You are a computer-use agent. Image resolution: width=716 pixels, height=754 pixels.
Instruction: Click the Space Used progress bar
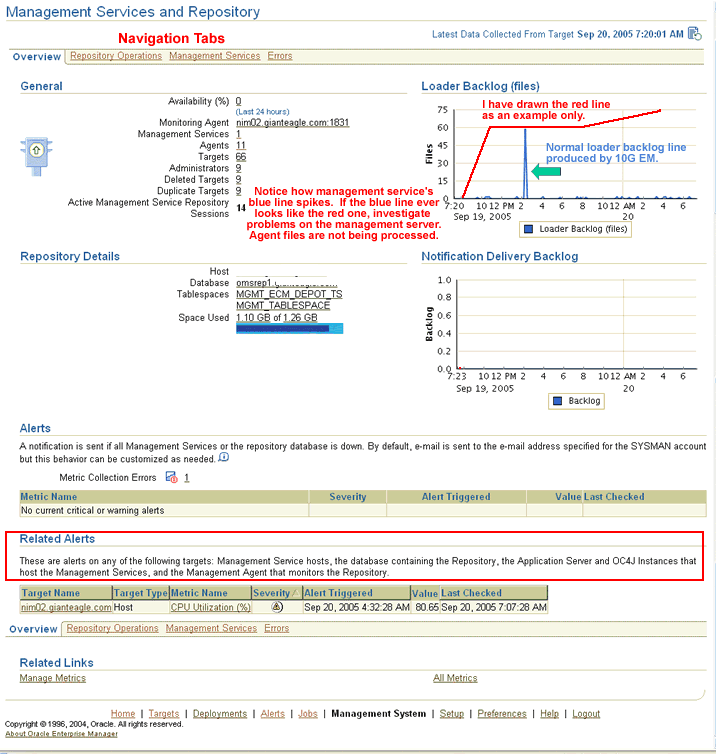pos(289,329)
